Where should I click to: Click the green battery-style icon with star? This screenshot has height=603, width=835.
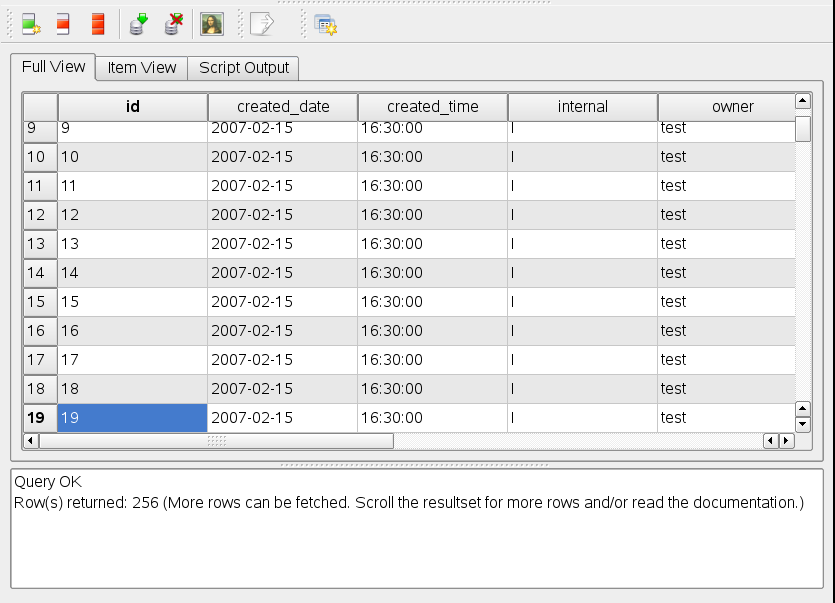[x=31, y=24]
